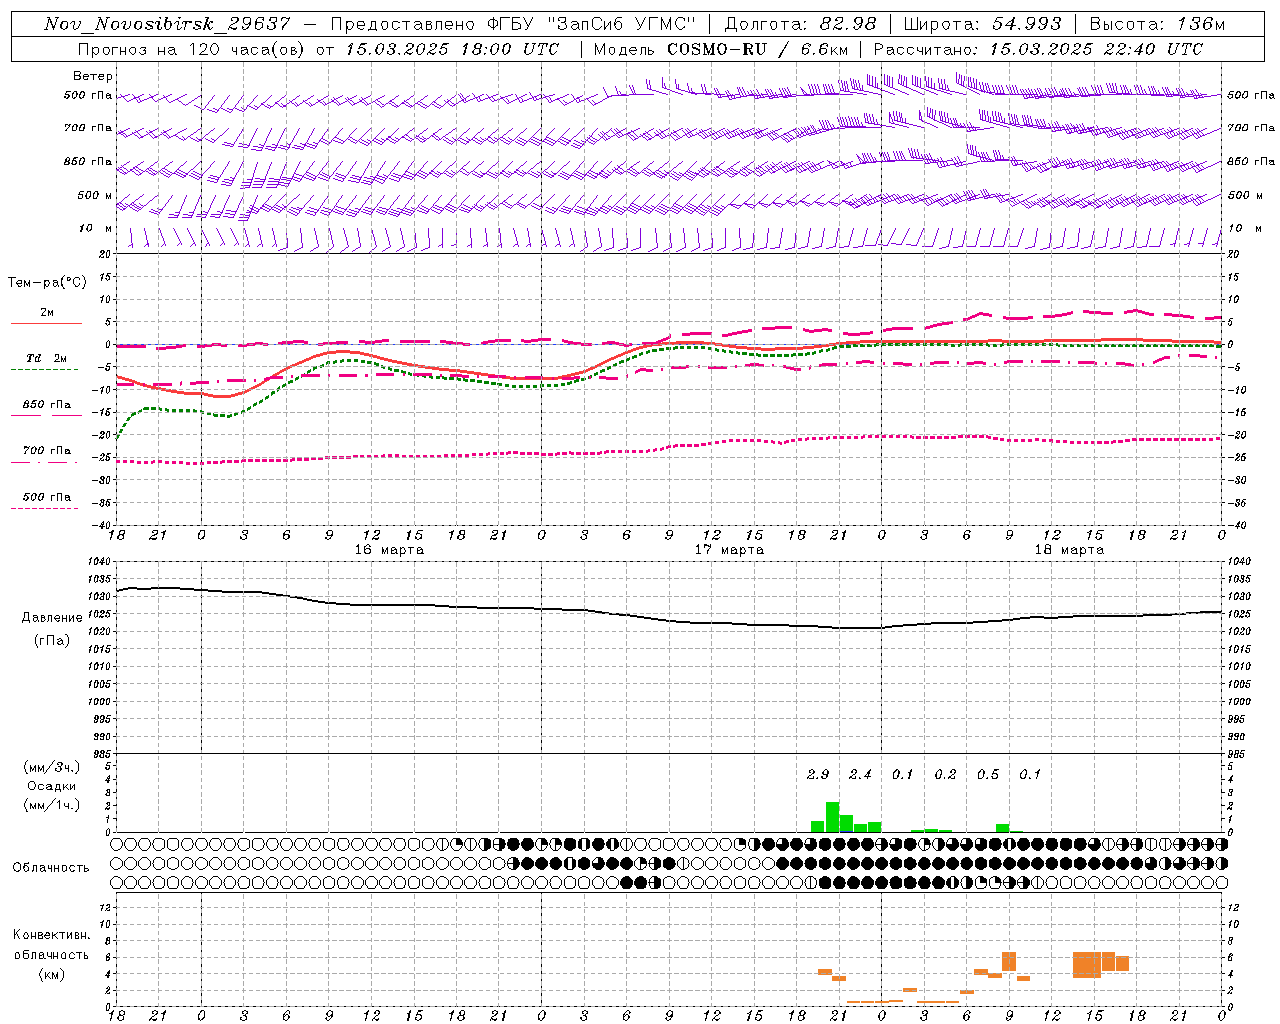This screenshot has width=1280, height=1024.
Task: Click the "Td 2м" dew point legend entry
Action: pyautogui.click(x=46, y=358)
